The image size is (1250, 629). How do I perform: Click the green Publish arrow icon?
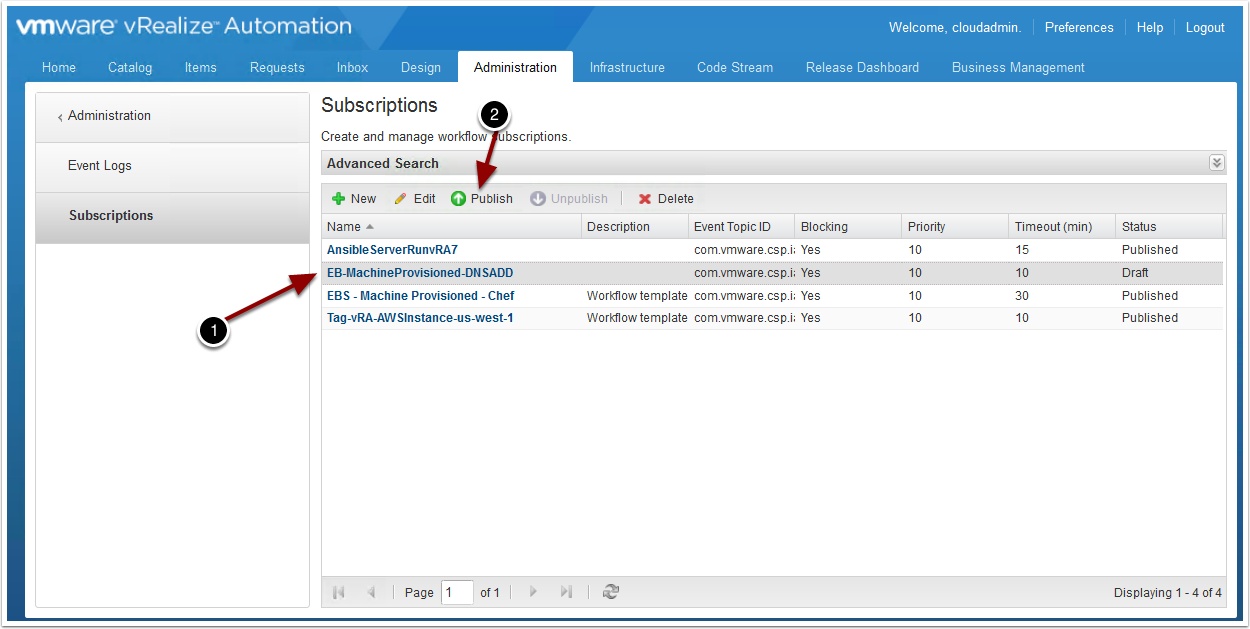click(x=458, y=199)
